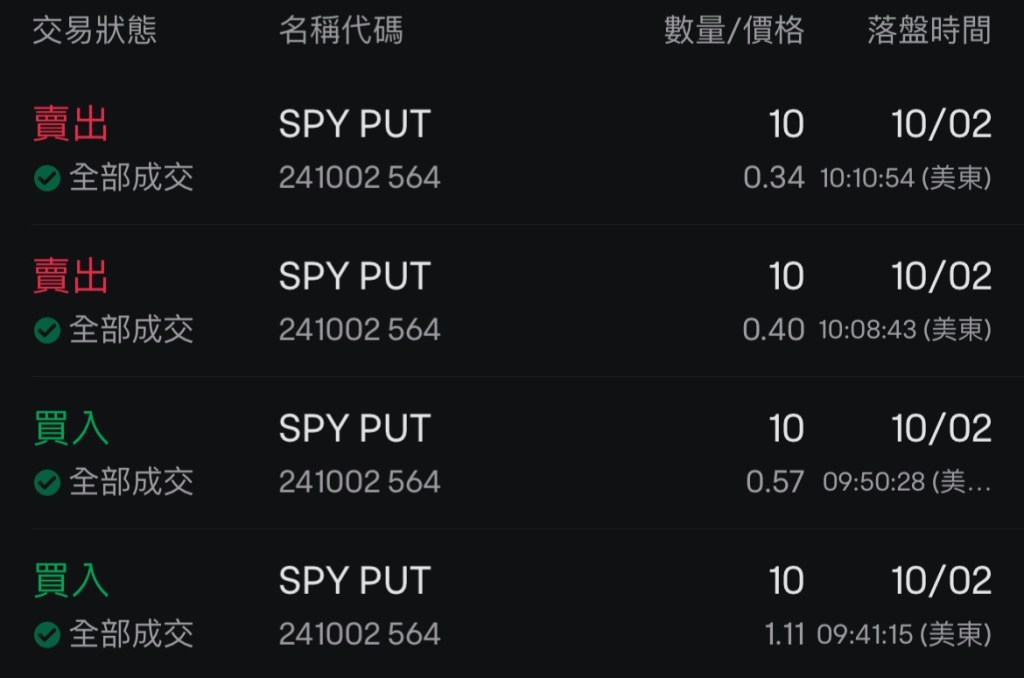Image resolution: width=1024 pixels, height=678 pixels.
Task: Tap SPY PUT name in 10:08:43 order
Action: 354,277
